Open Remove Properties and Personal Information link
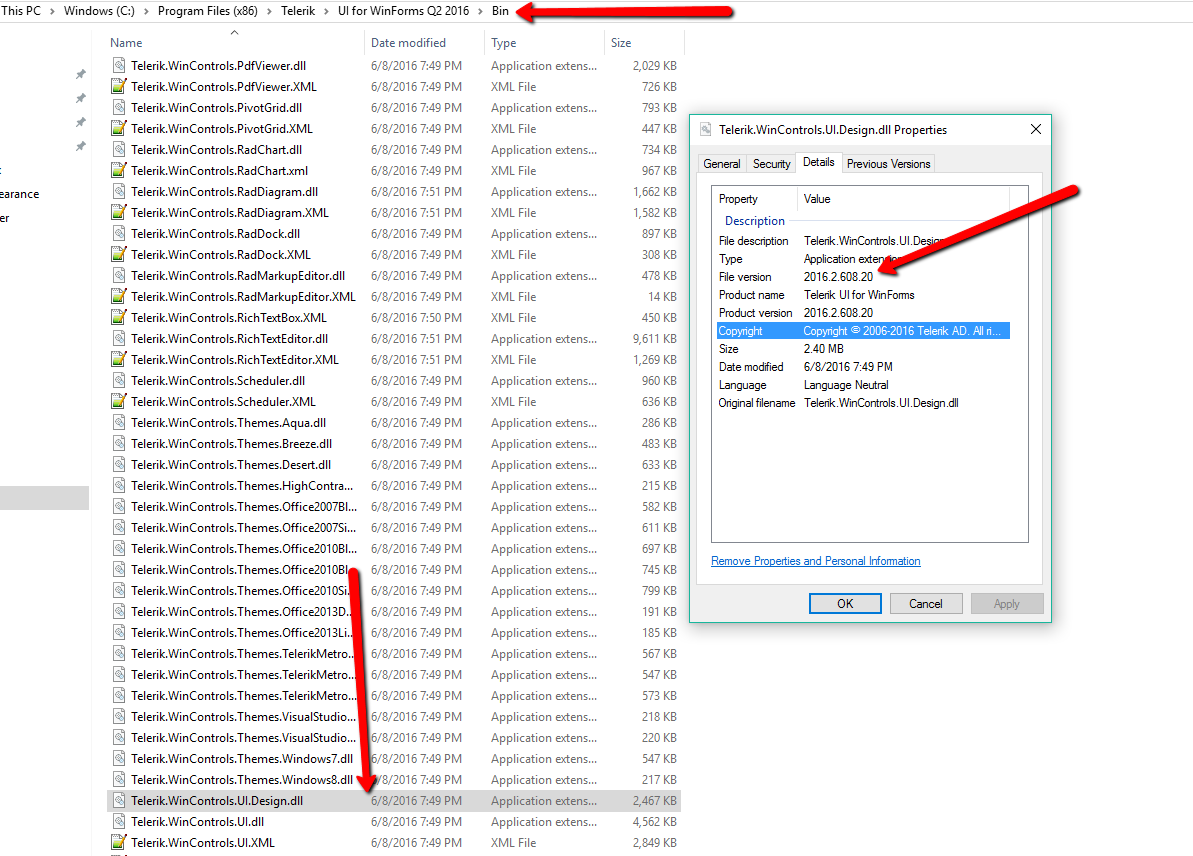1193x856 pixels. click(816, 561)
